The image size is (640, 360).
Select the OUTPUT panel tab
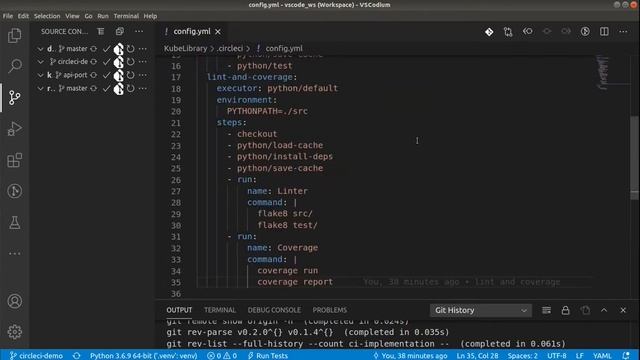[x=179, y=310]
